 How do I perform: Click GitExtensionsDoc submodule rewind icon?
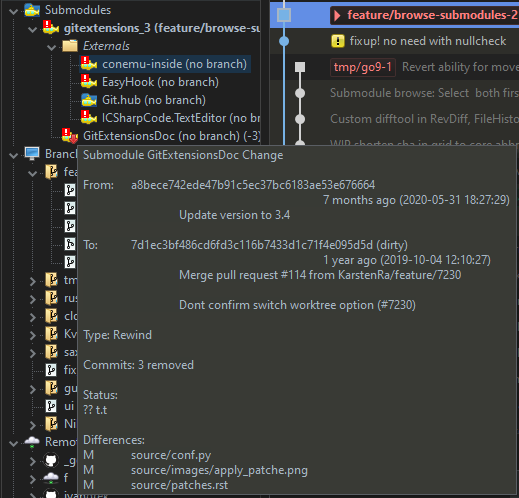point(70,135)
